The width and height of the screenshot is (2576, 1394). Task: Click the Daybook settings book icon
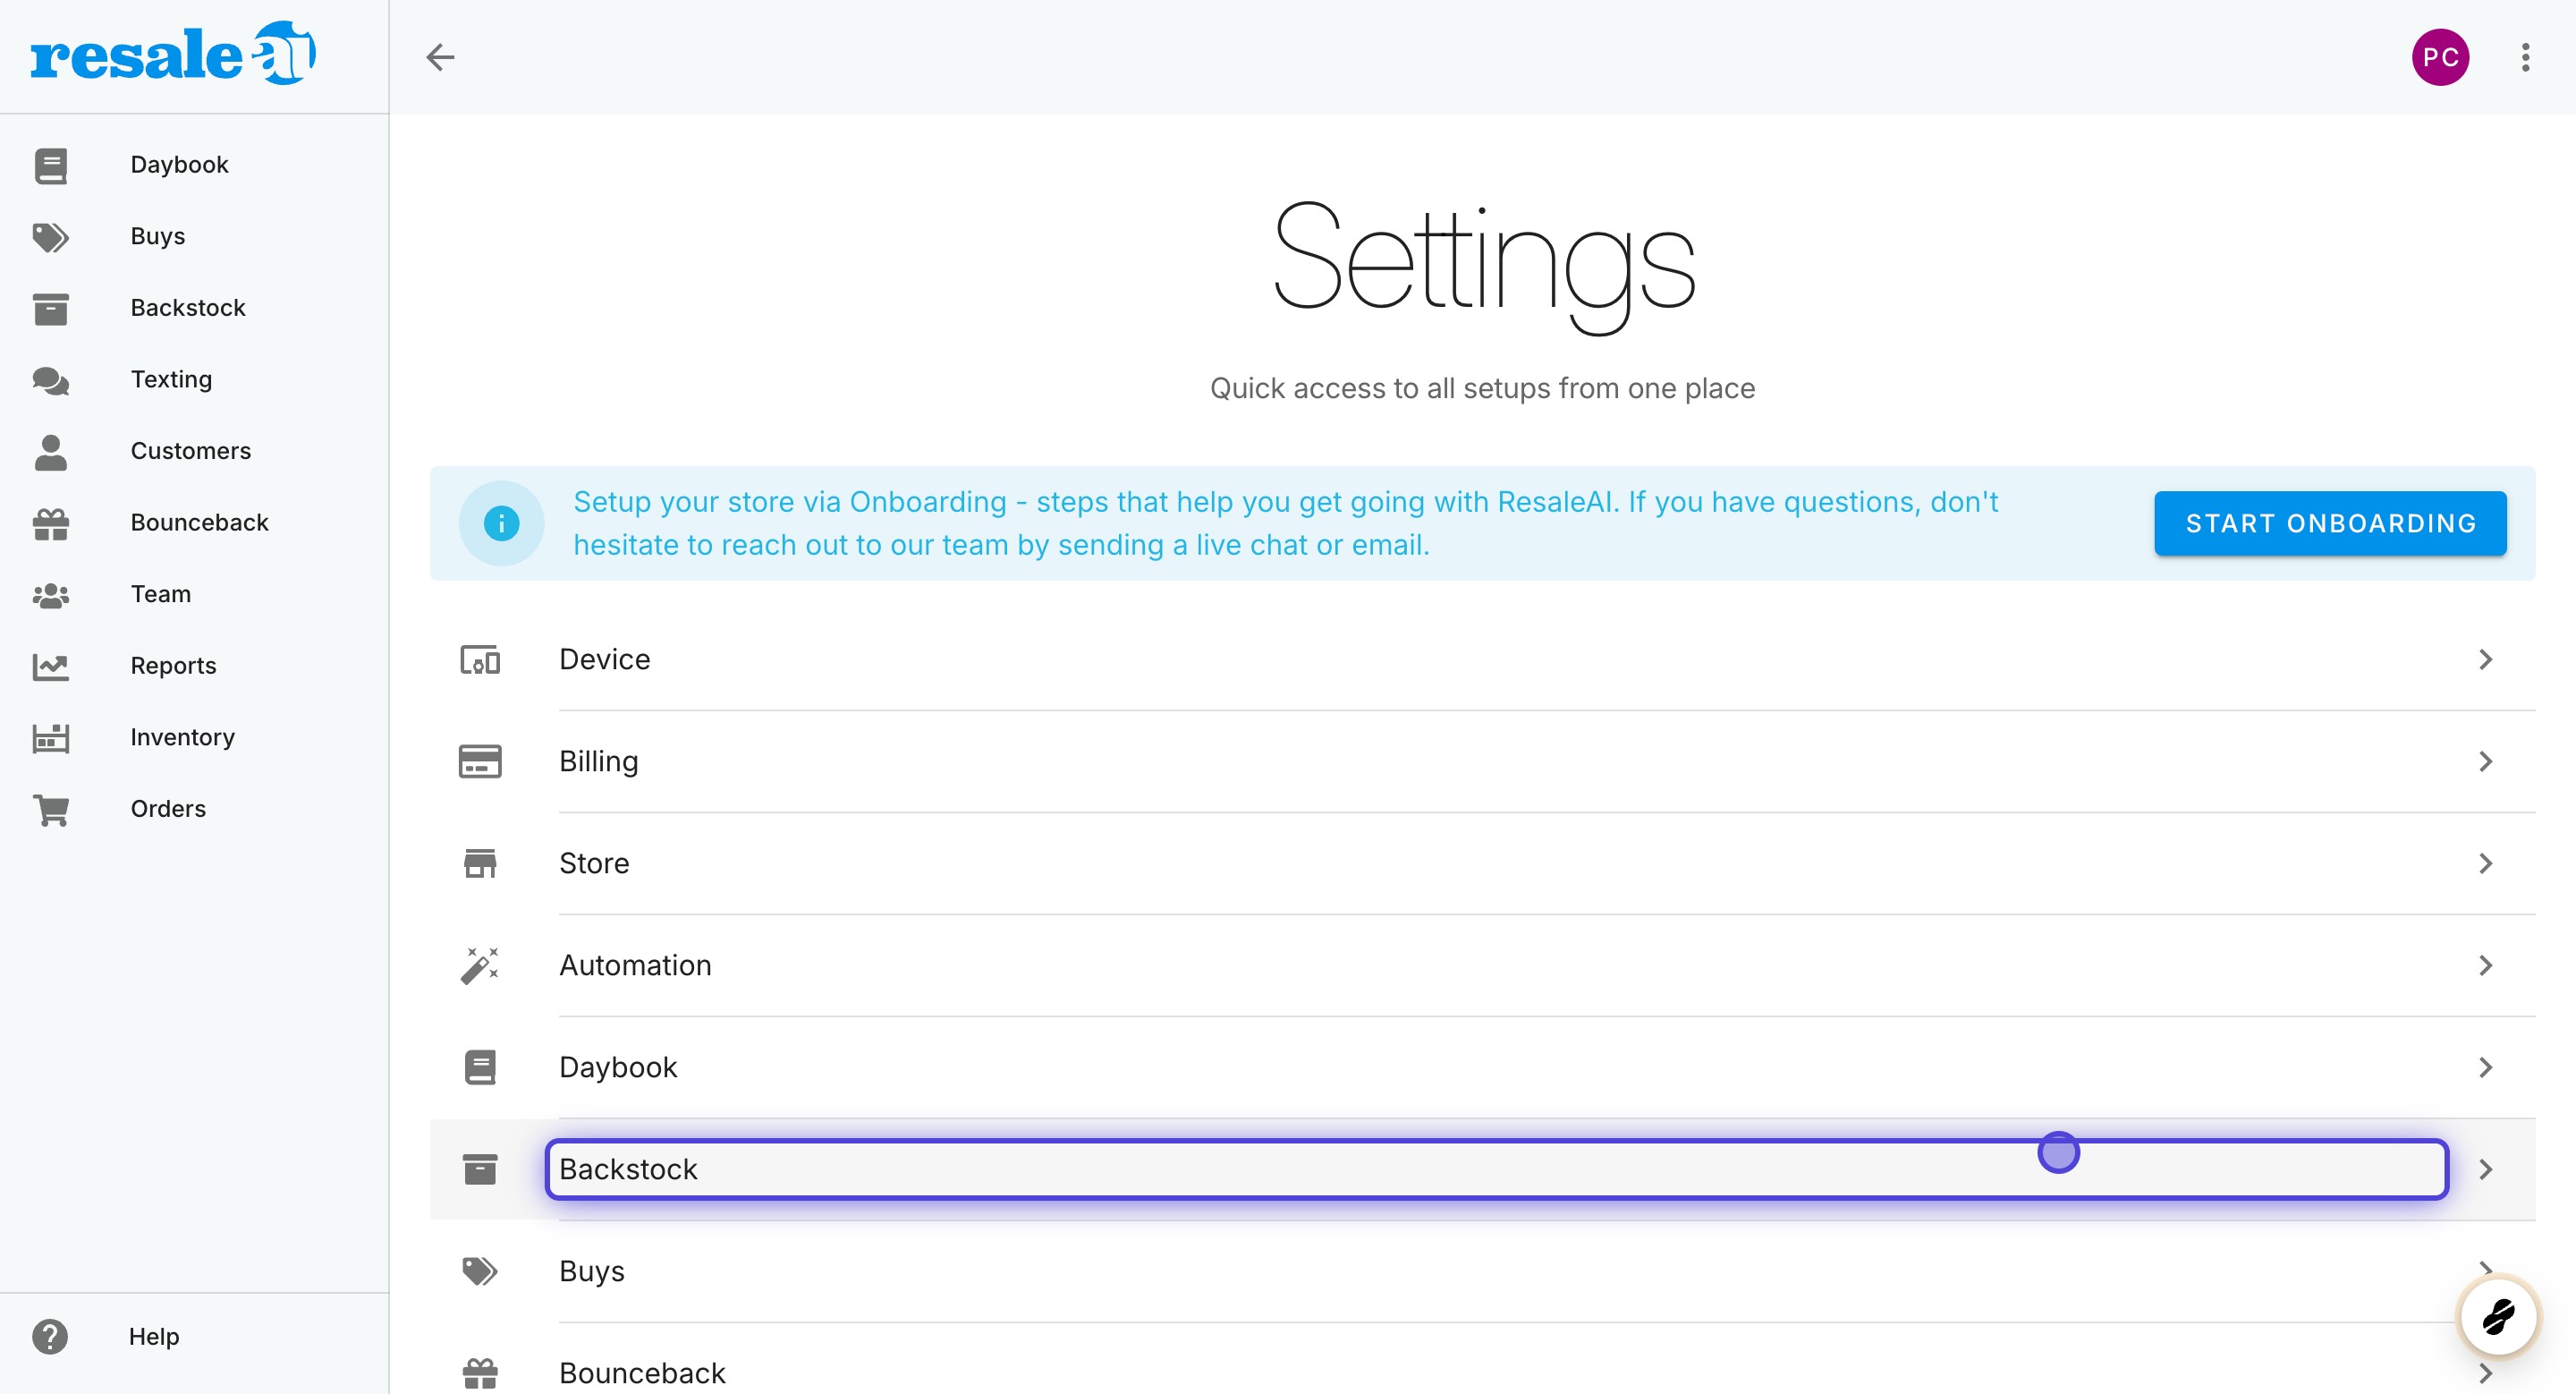tap(480, 1068)
